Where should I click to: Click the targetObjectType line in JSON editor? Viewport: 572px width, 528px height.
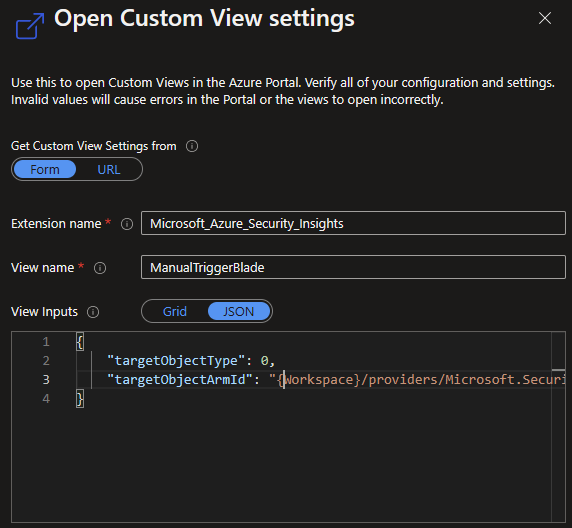(x=191, y=361)
